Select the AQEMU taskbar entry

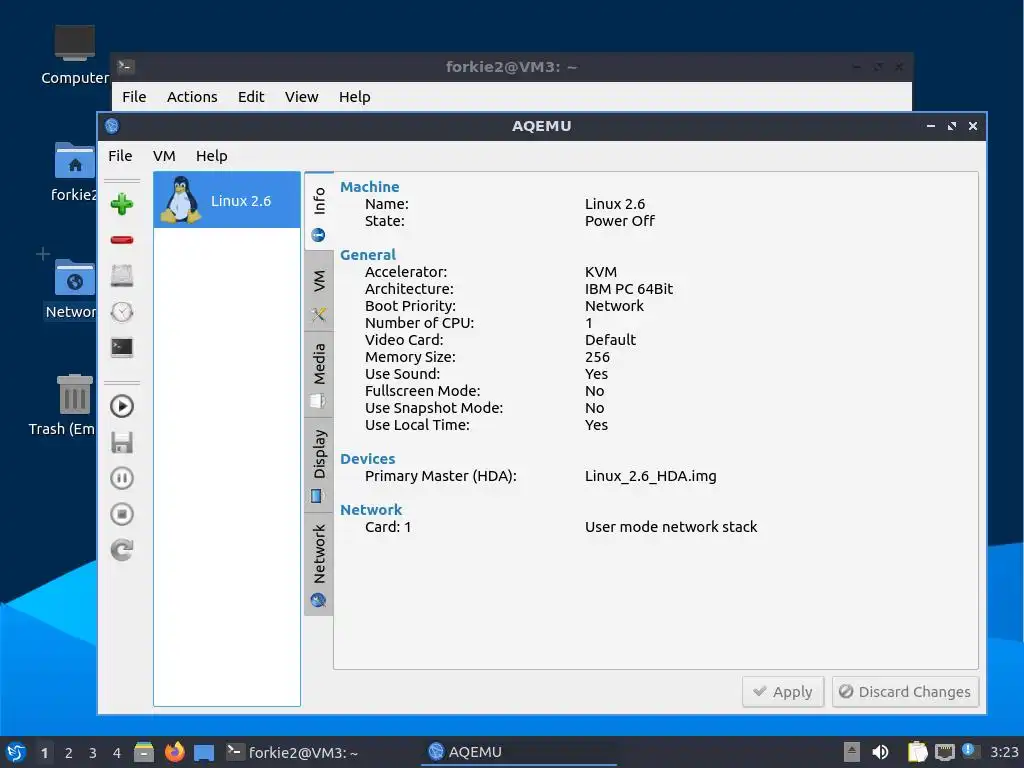click(x=520, y=752)
